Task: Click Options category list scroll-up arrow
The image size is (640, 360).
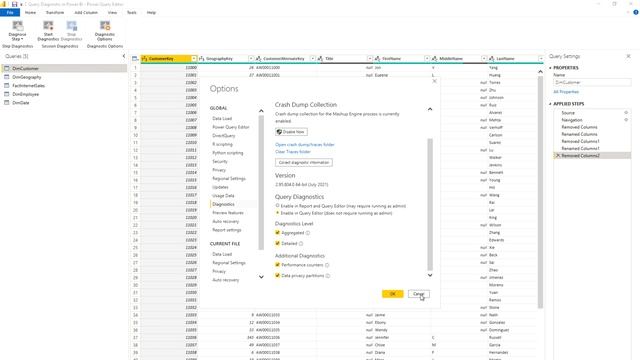Action: tap(261, 111)
